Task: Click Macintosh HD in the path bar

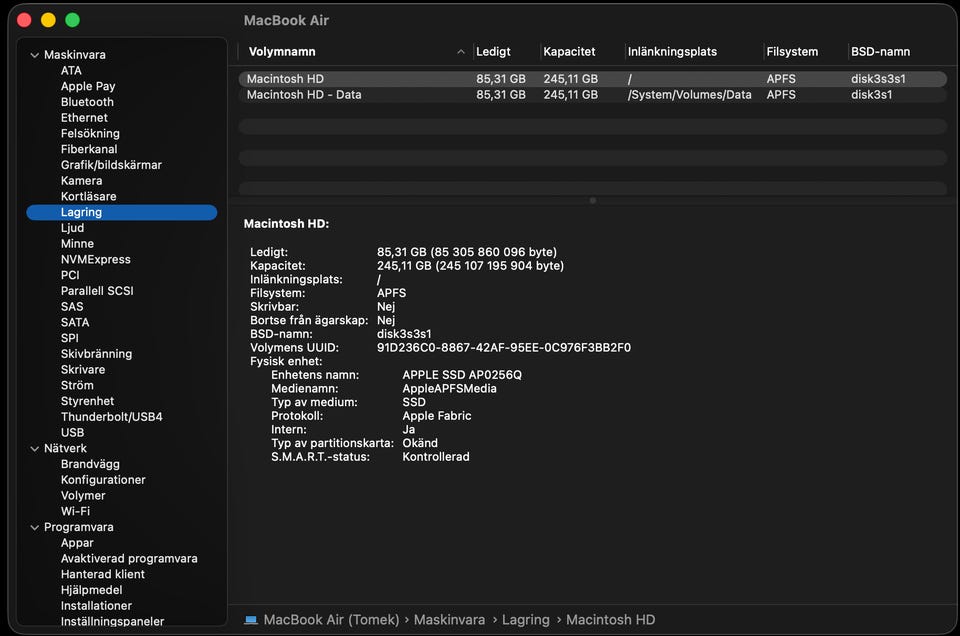Action: [610, 620]
